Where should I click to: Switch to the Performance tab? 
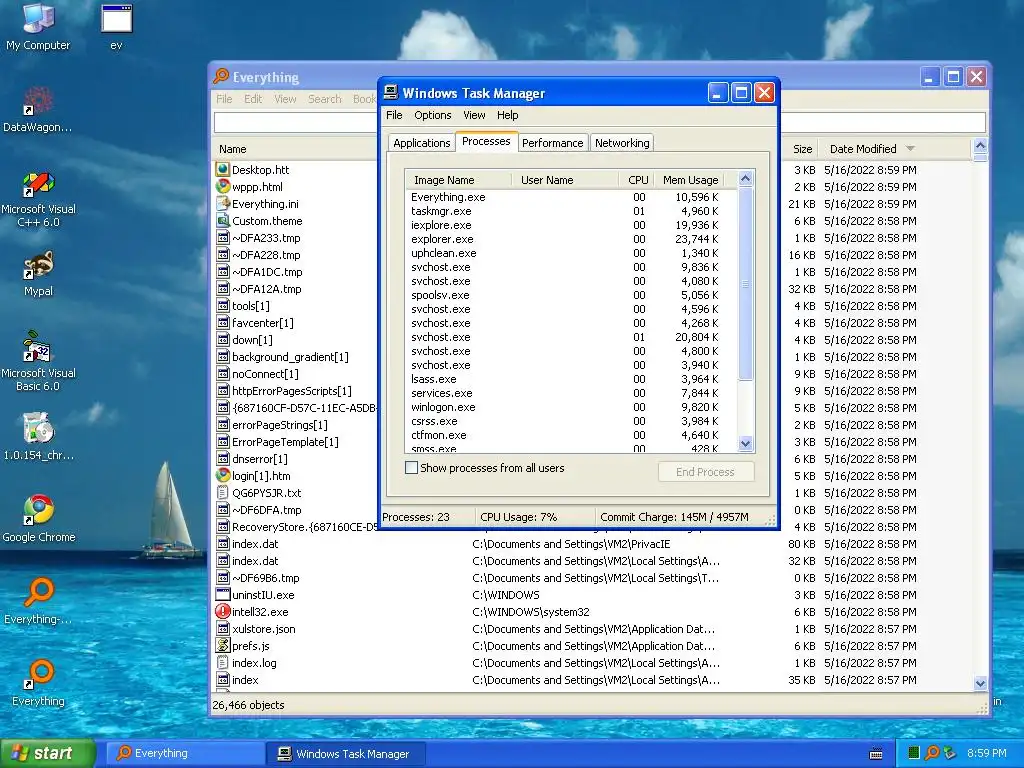552,143
